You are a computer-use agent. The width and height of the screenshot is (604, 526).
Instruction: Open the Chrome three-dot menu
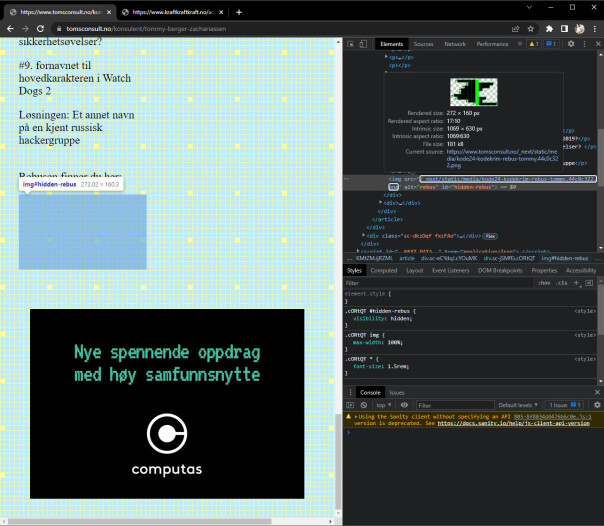595,29
